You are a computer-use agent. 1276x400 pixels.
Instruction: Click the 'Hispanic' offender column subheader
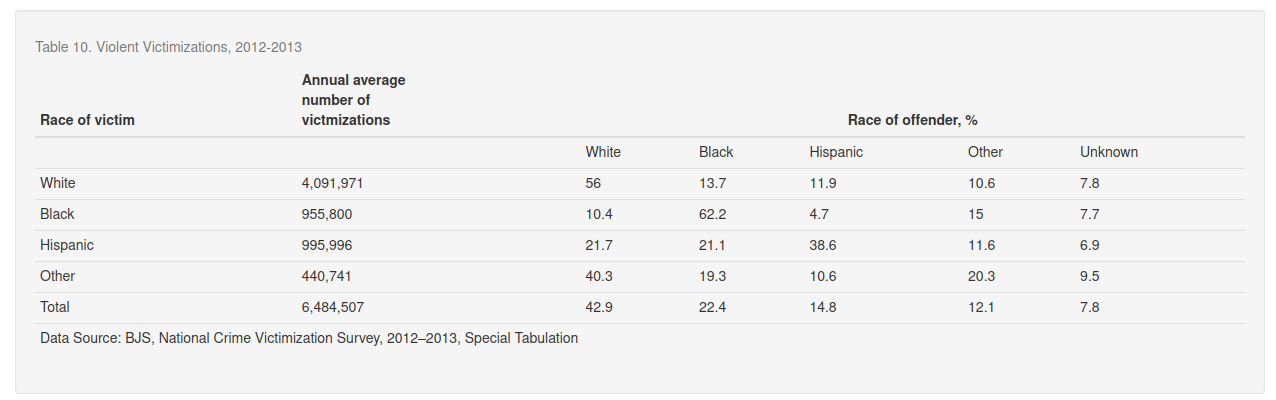point(836,152)
